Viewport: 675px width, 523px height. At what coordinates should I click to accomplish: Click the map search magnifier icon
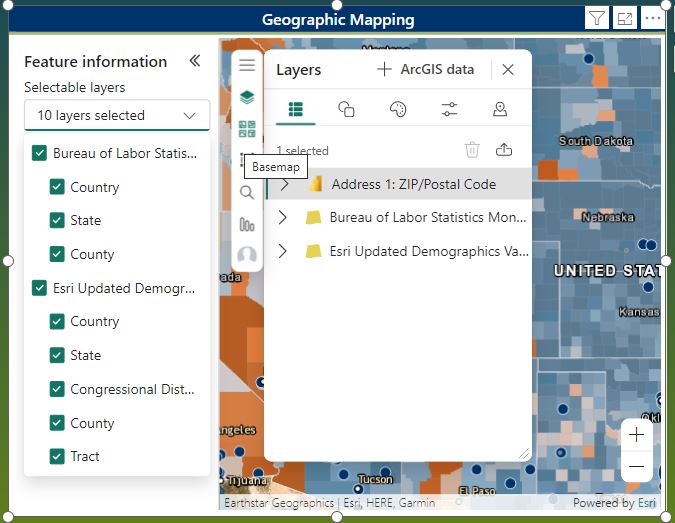[247, 192]
